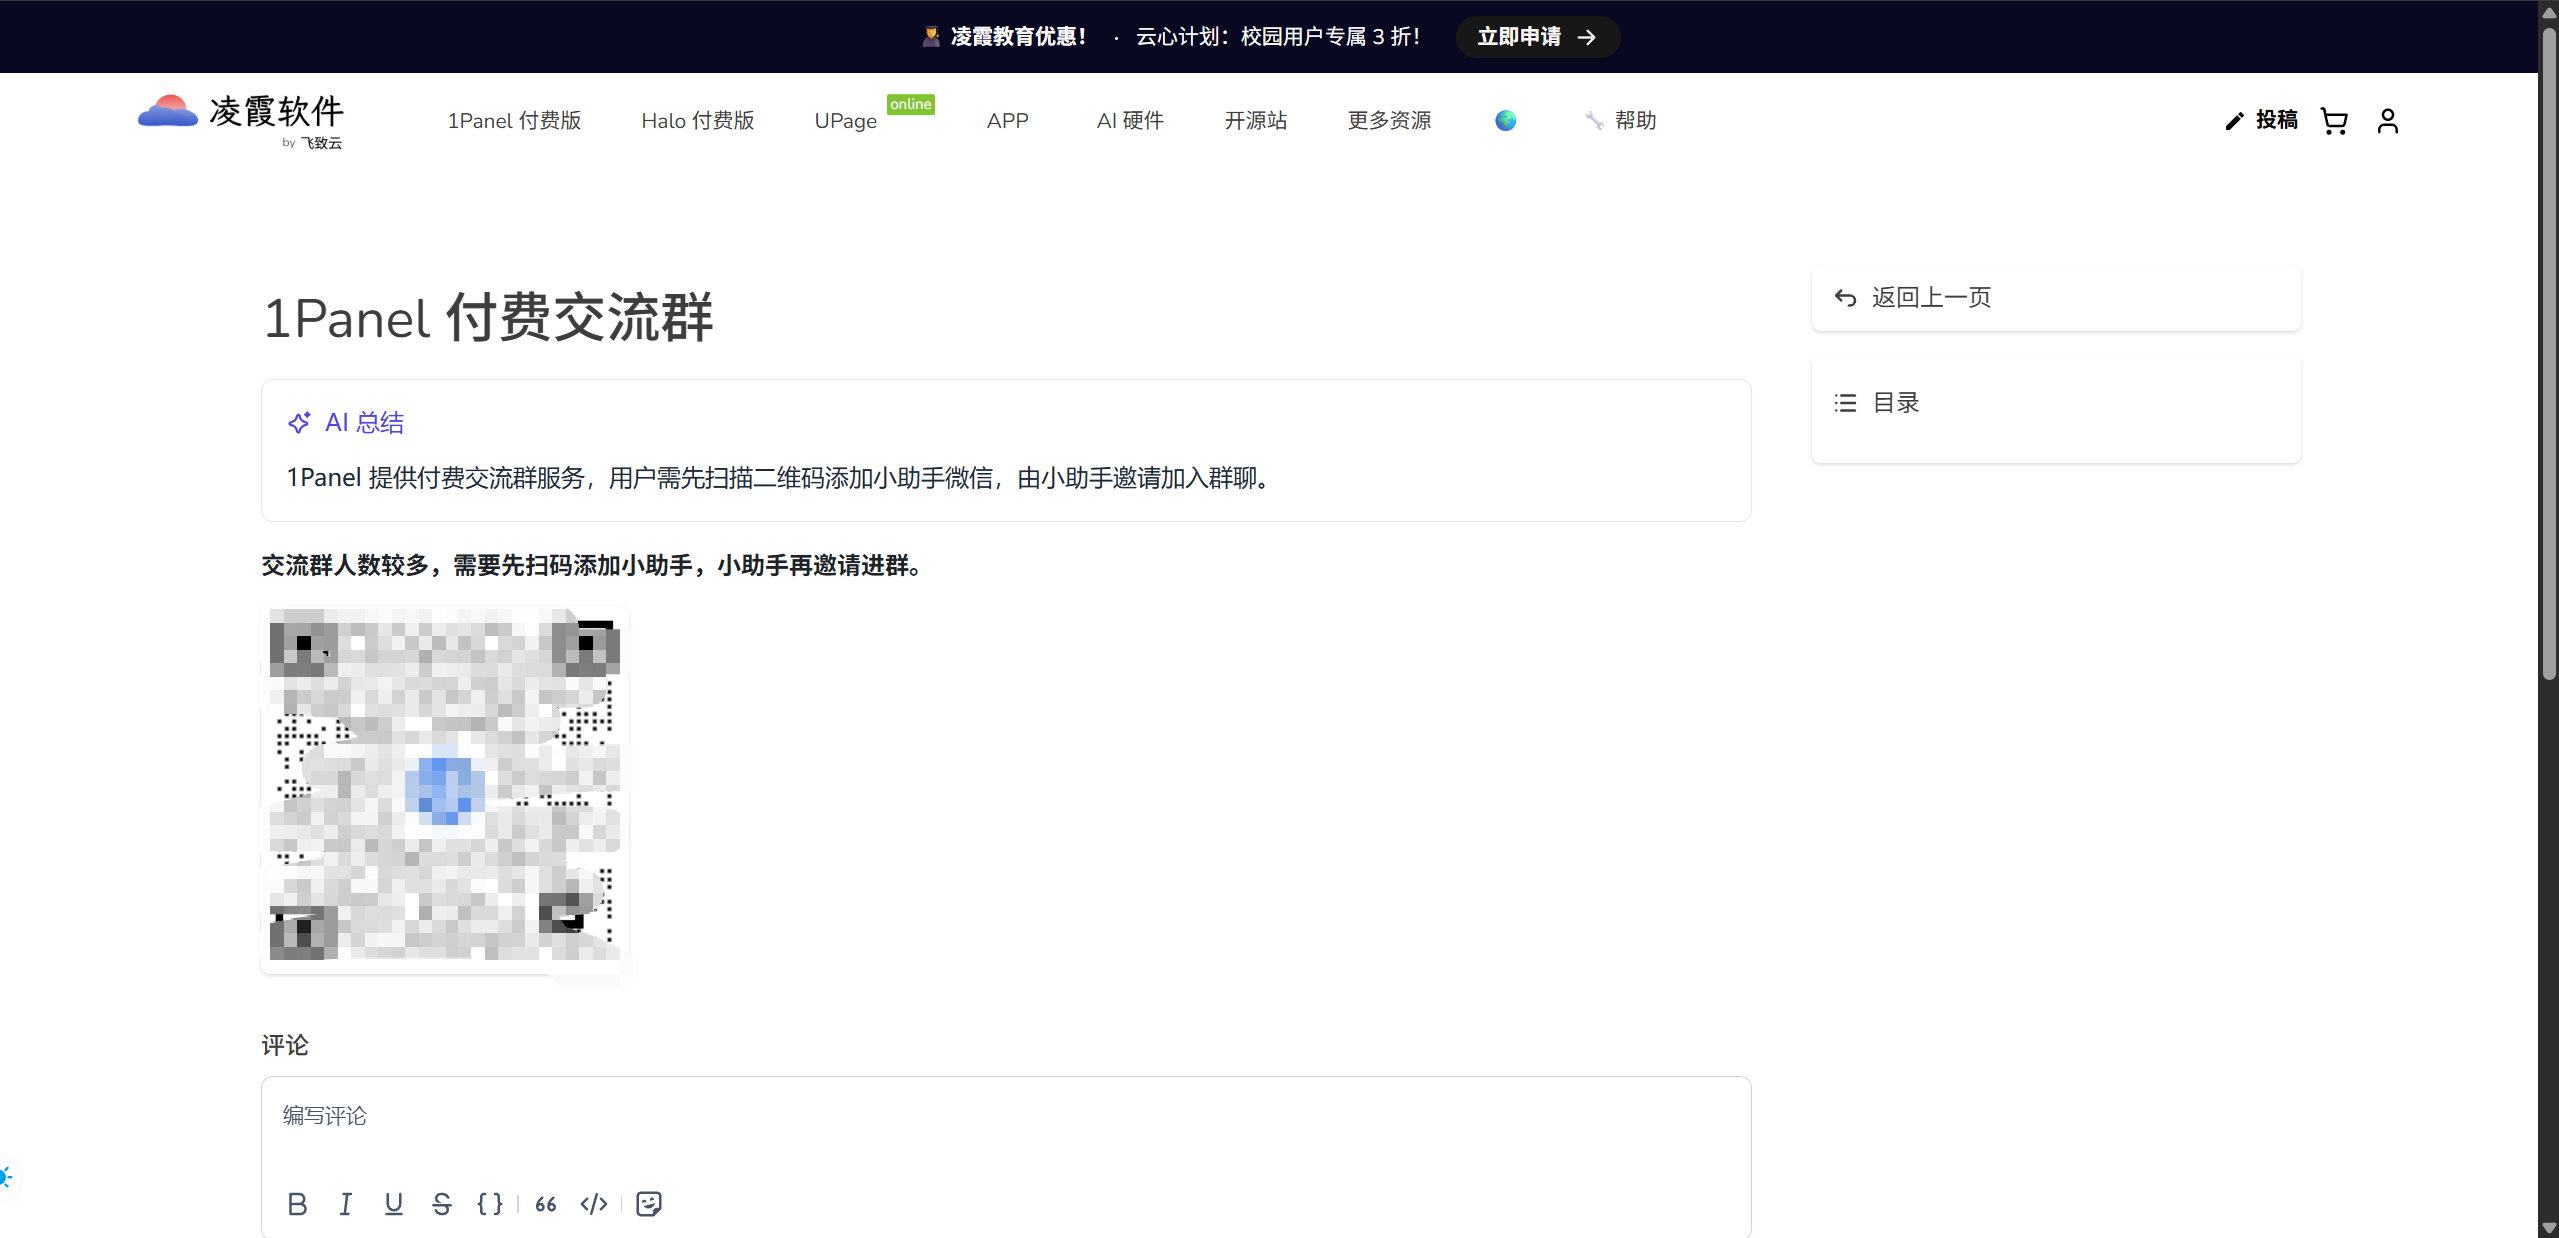
Task: Click the globe language icon
Action: pyautogui.click(x=1505, y=121)
